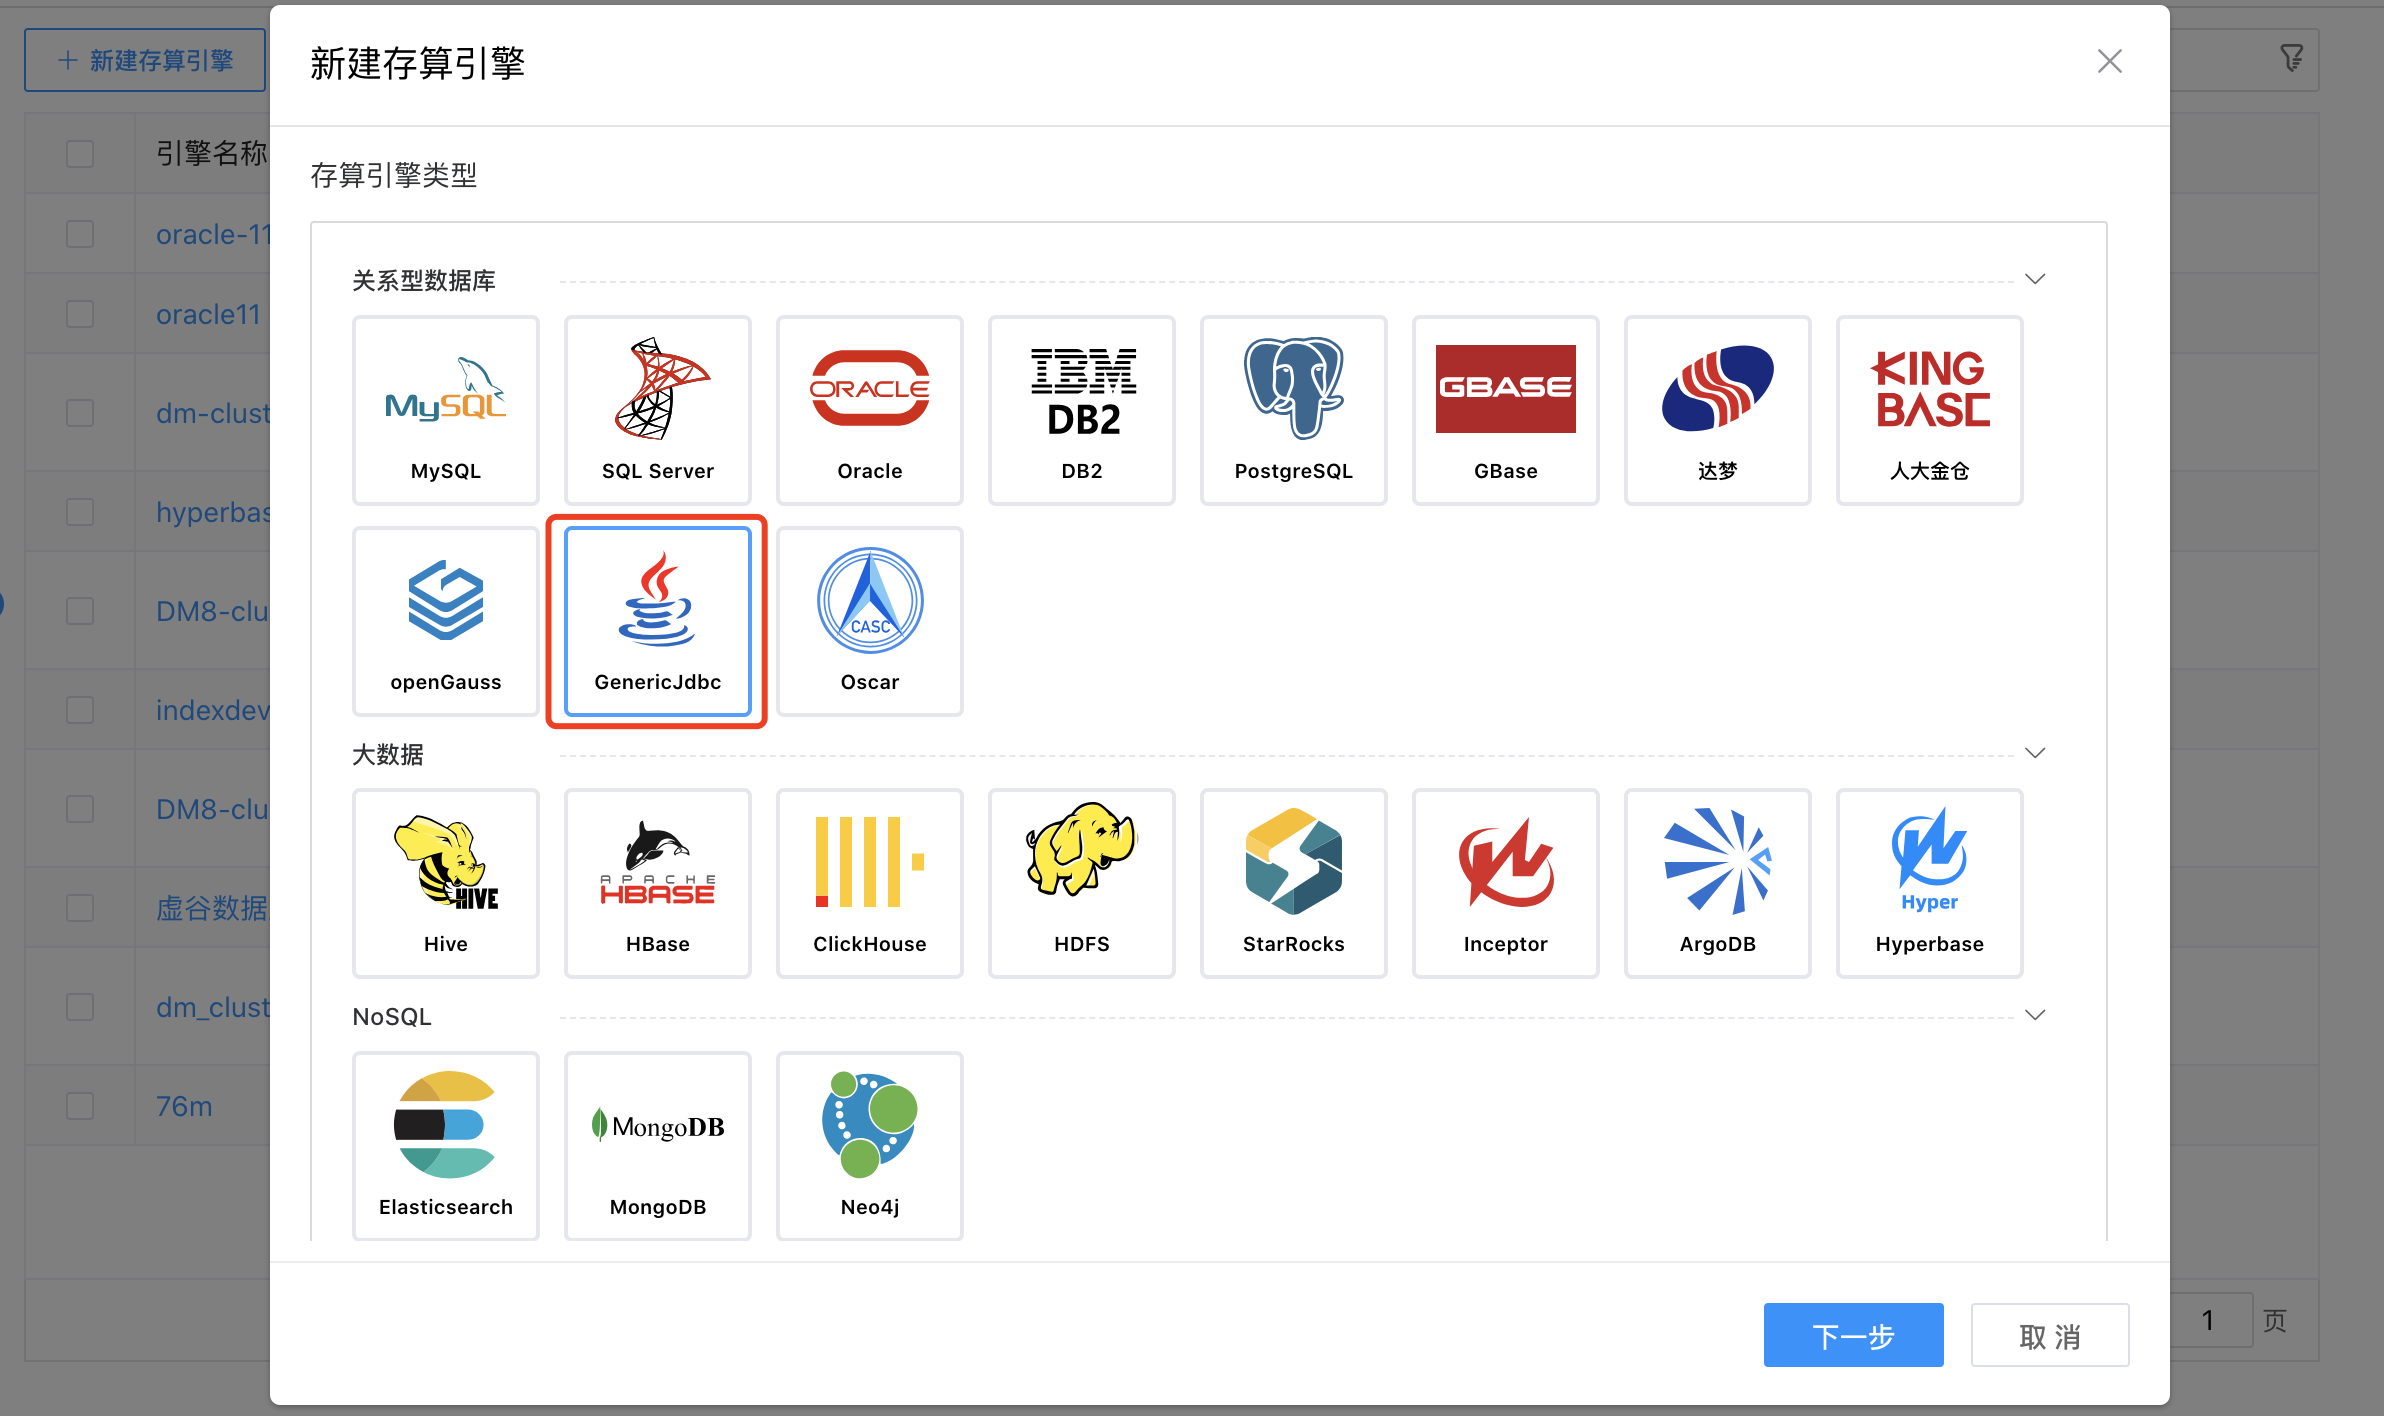This screenshot has height=1416, width=2384.
Task: Collapse the NoSQL section chevron
Action: 2035,1015
